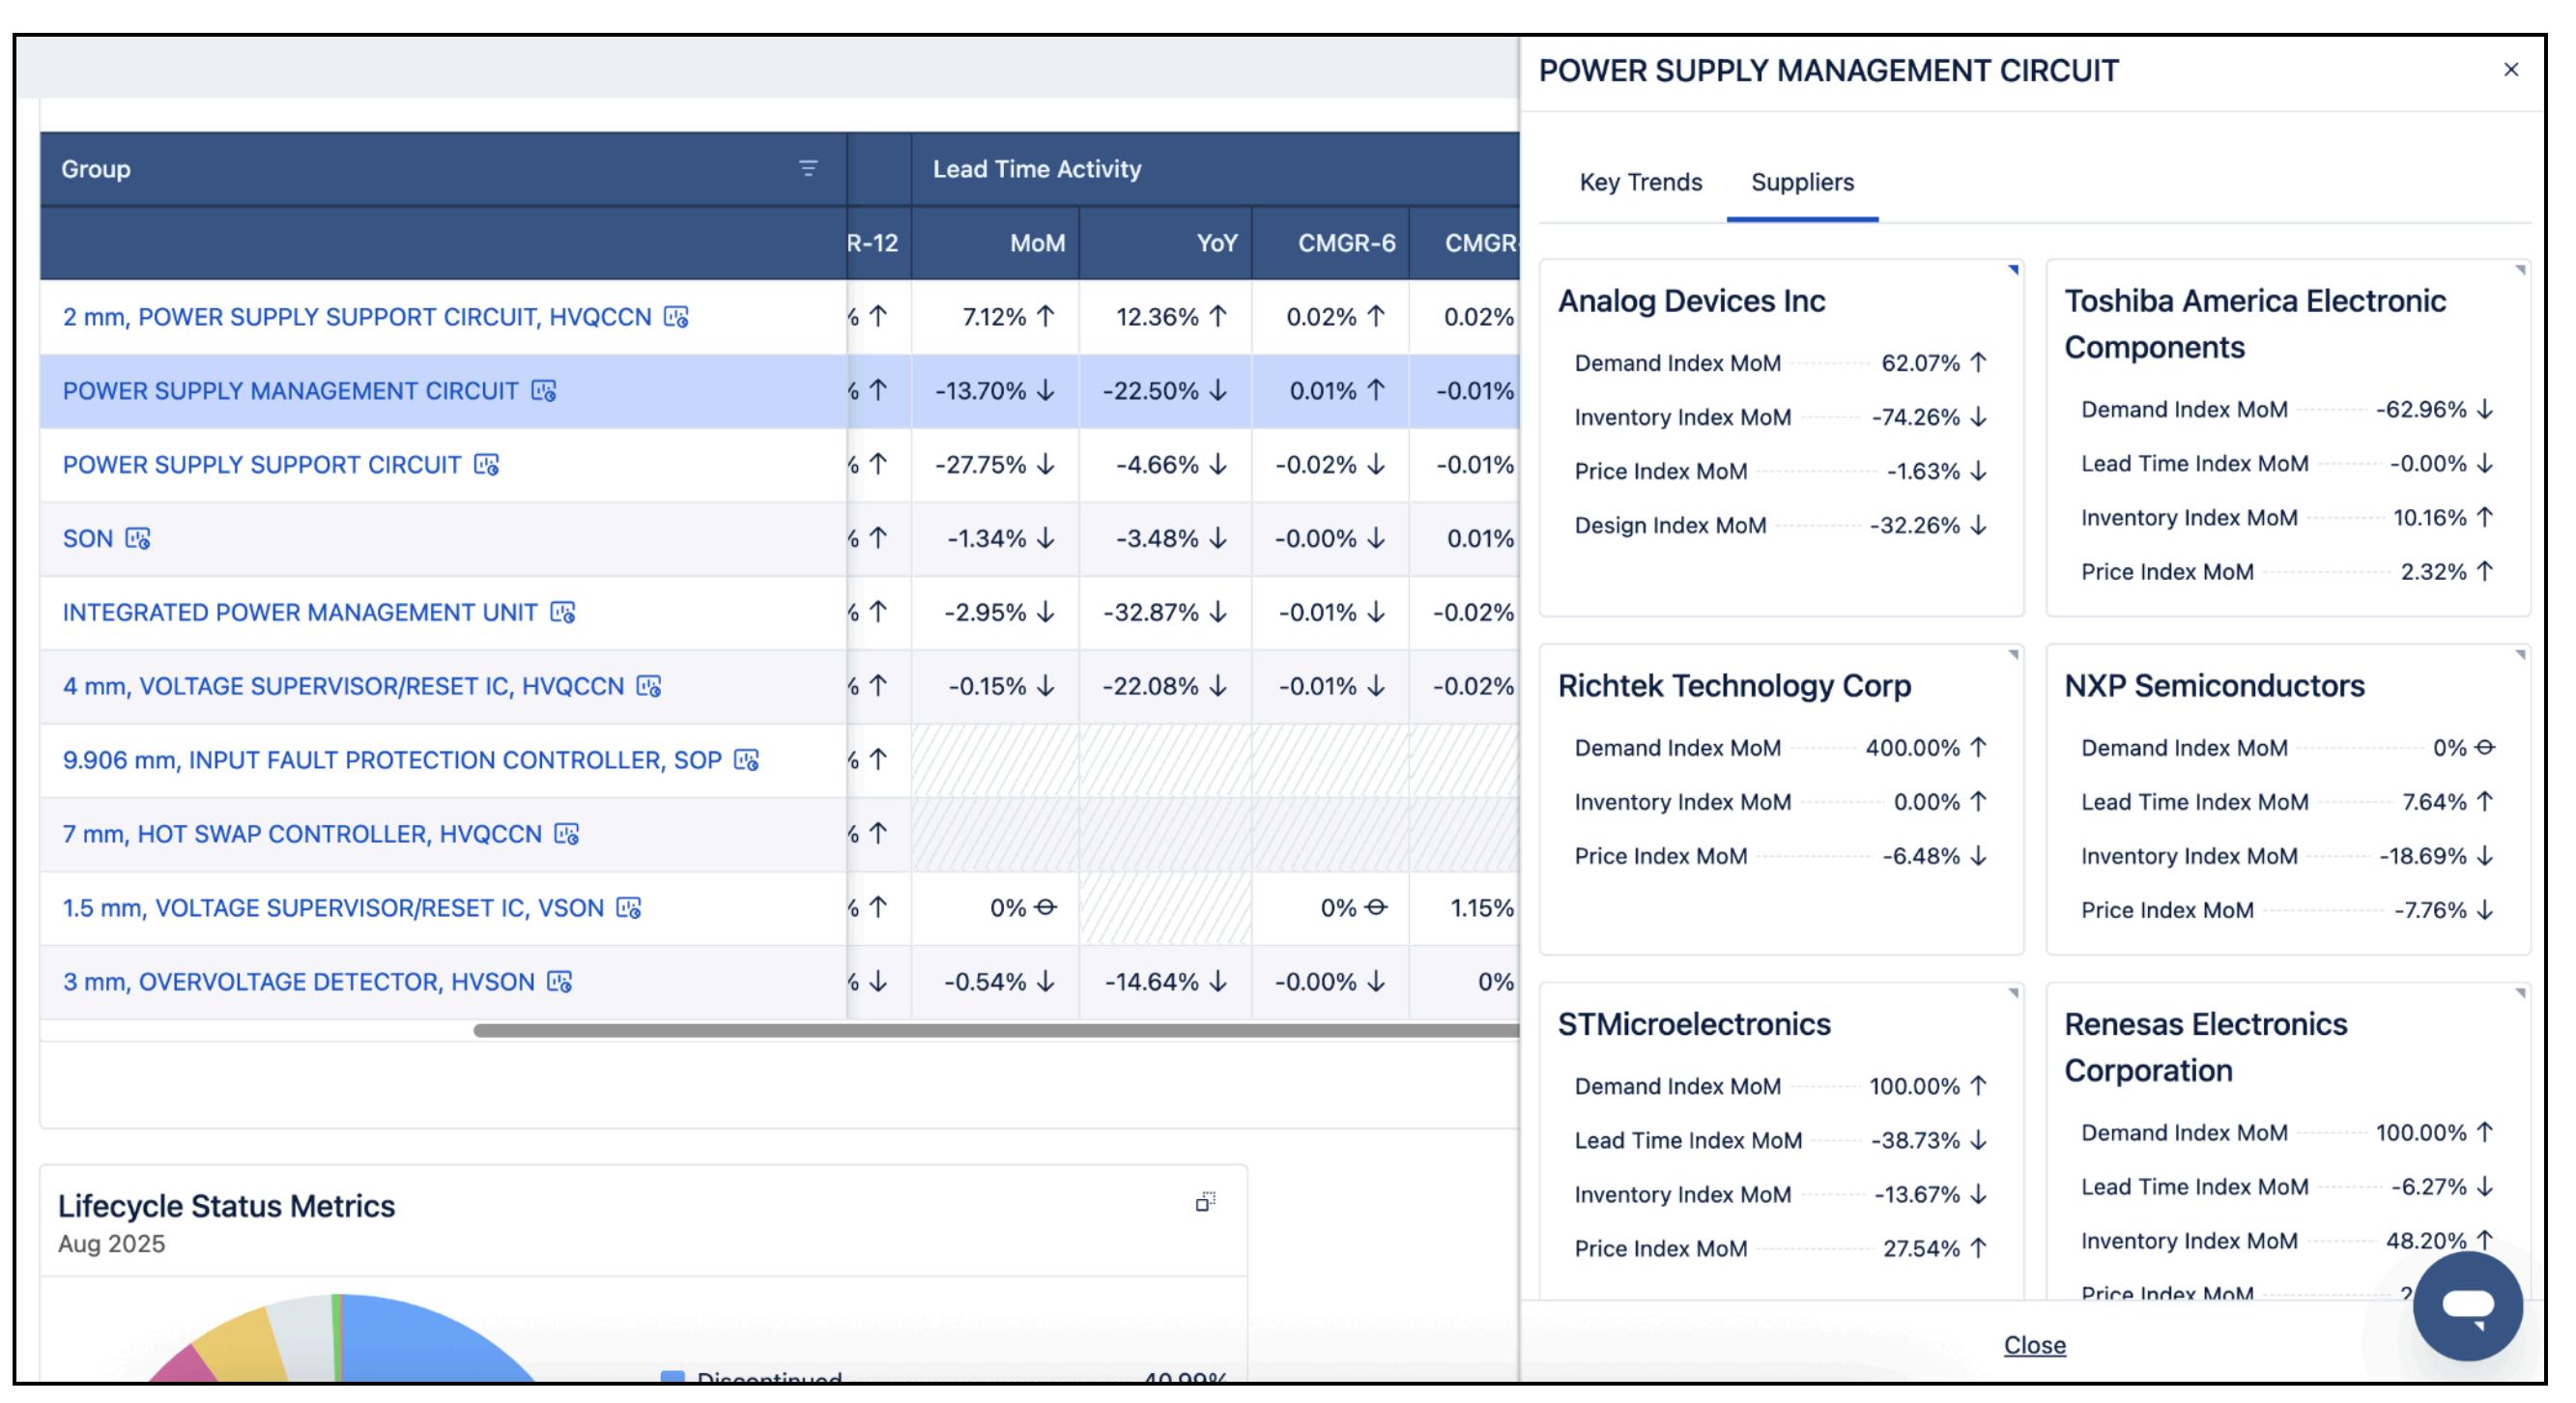The width and height of the screenshot is (2576, 1403).
Task: Click corner marker on NXP Semiconductors card
Action: 2521,655
